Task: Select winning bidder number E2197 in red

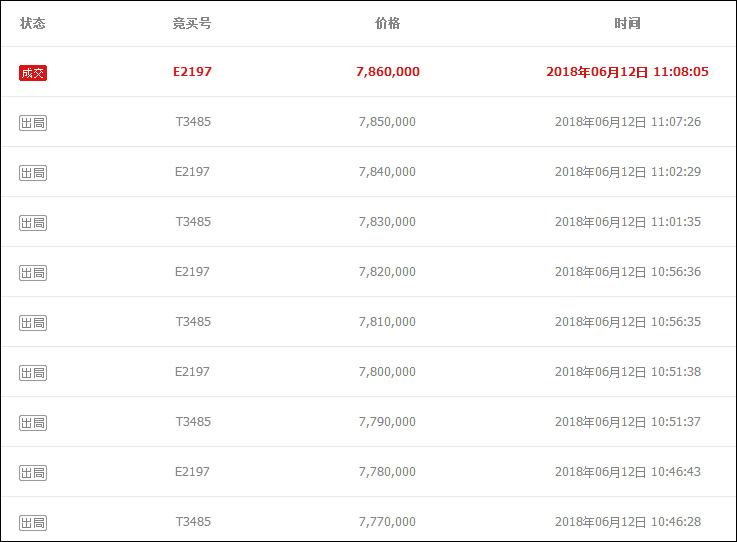Action: (x=192, y=72)
